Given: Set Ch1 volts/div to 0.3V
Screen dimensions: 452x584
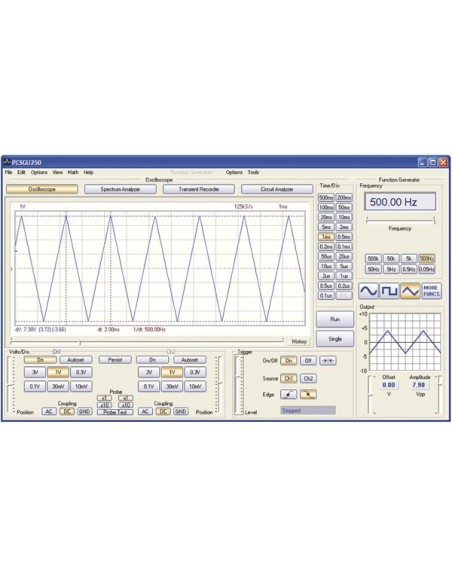Looking at the screenshot, I should click(x=81, y=372).
